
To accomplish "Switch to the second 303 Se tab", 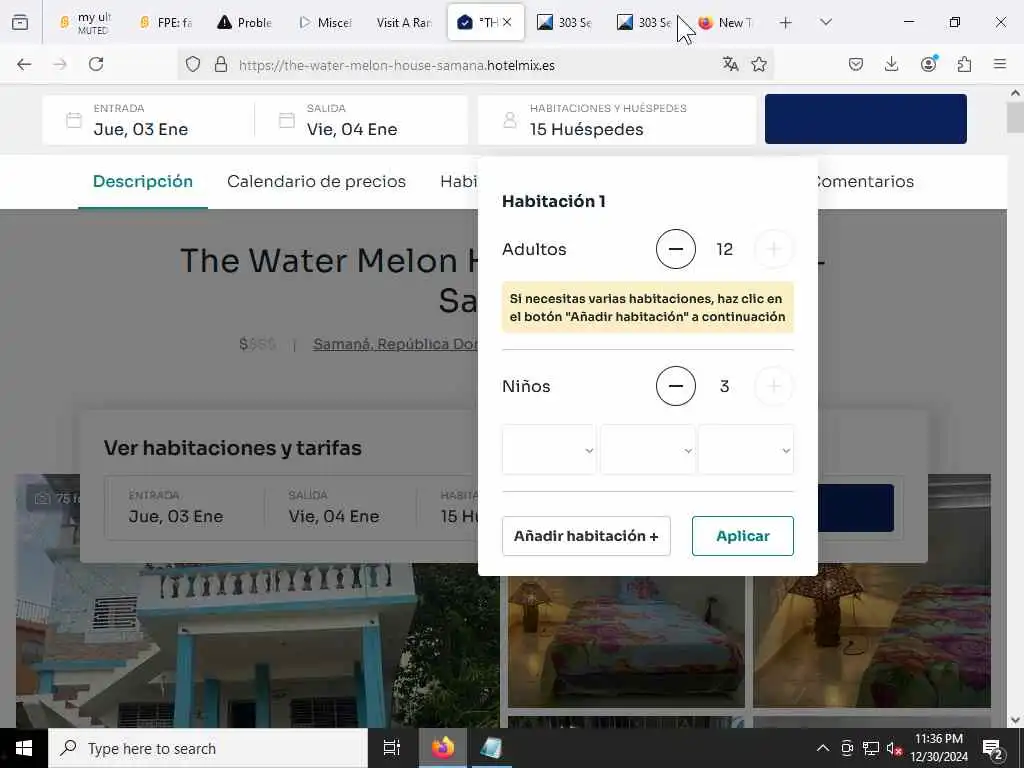I will pyautogui.click(x=645, y=22).
